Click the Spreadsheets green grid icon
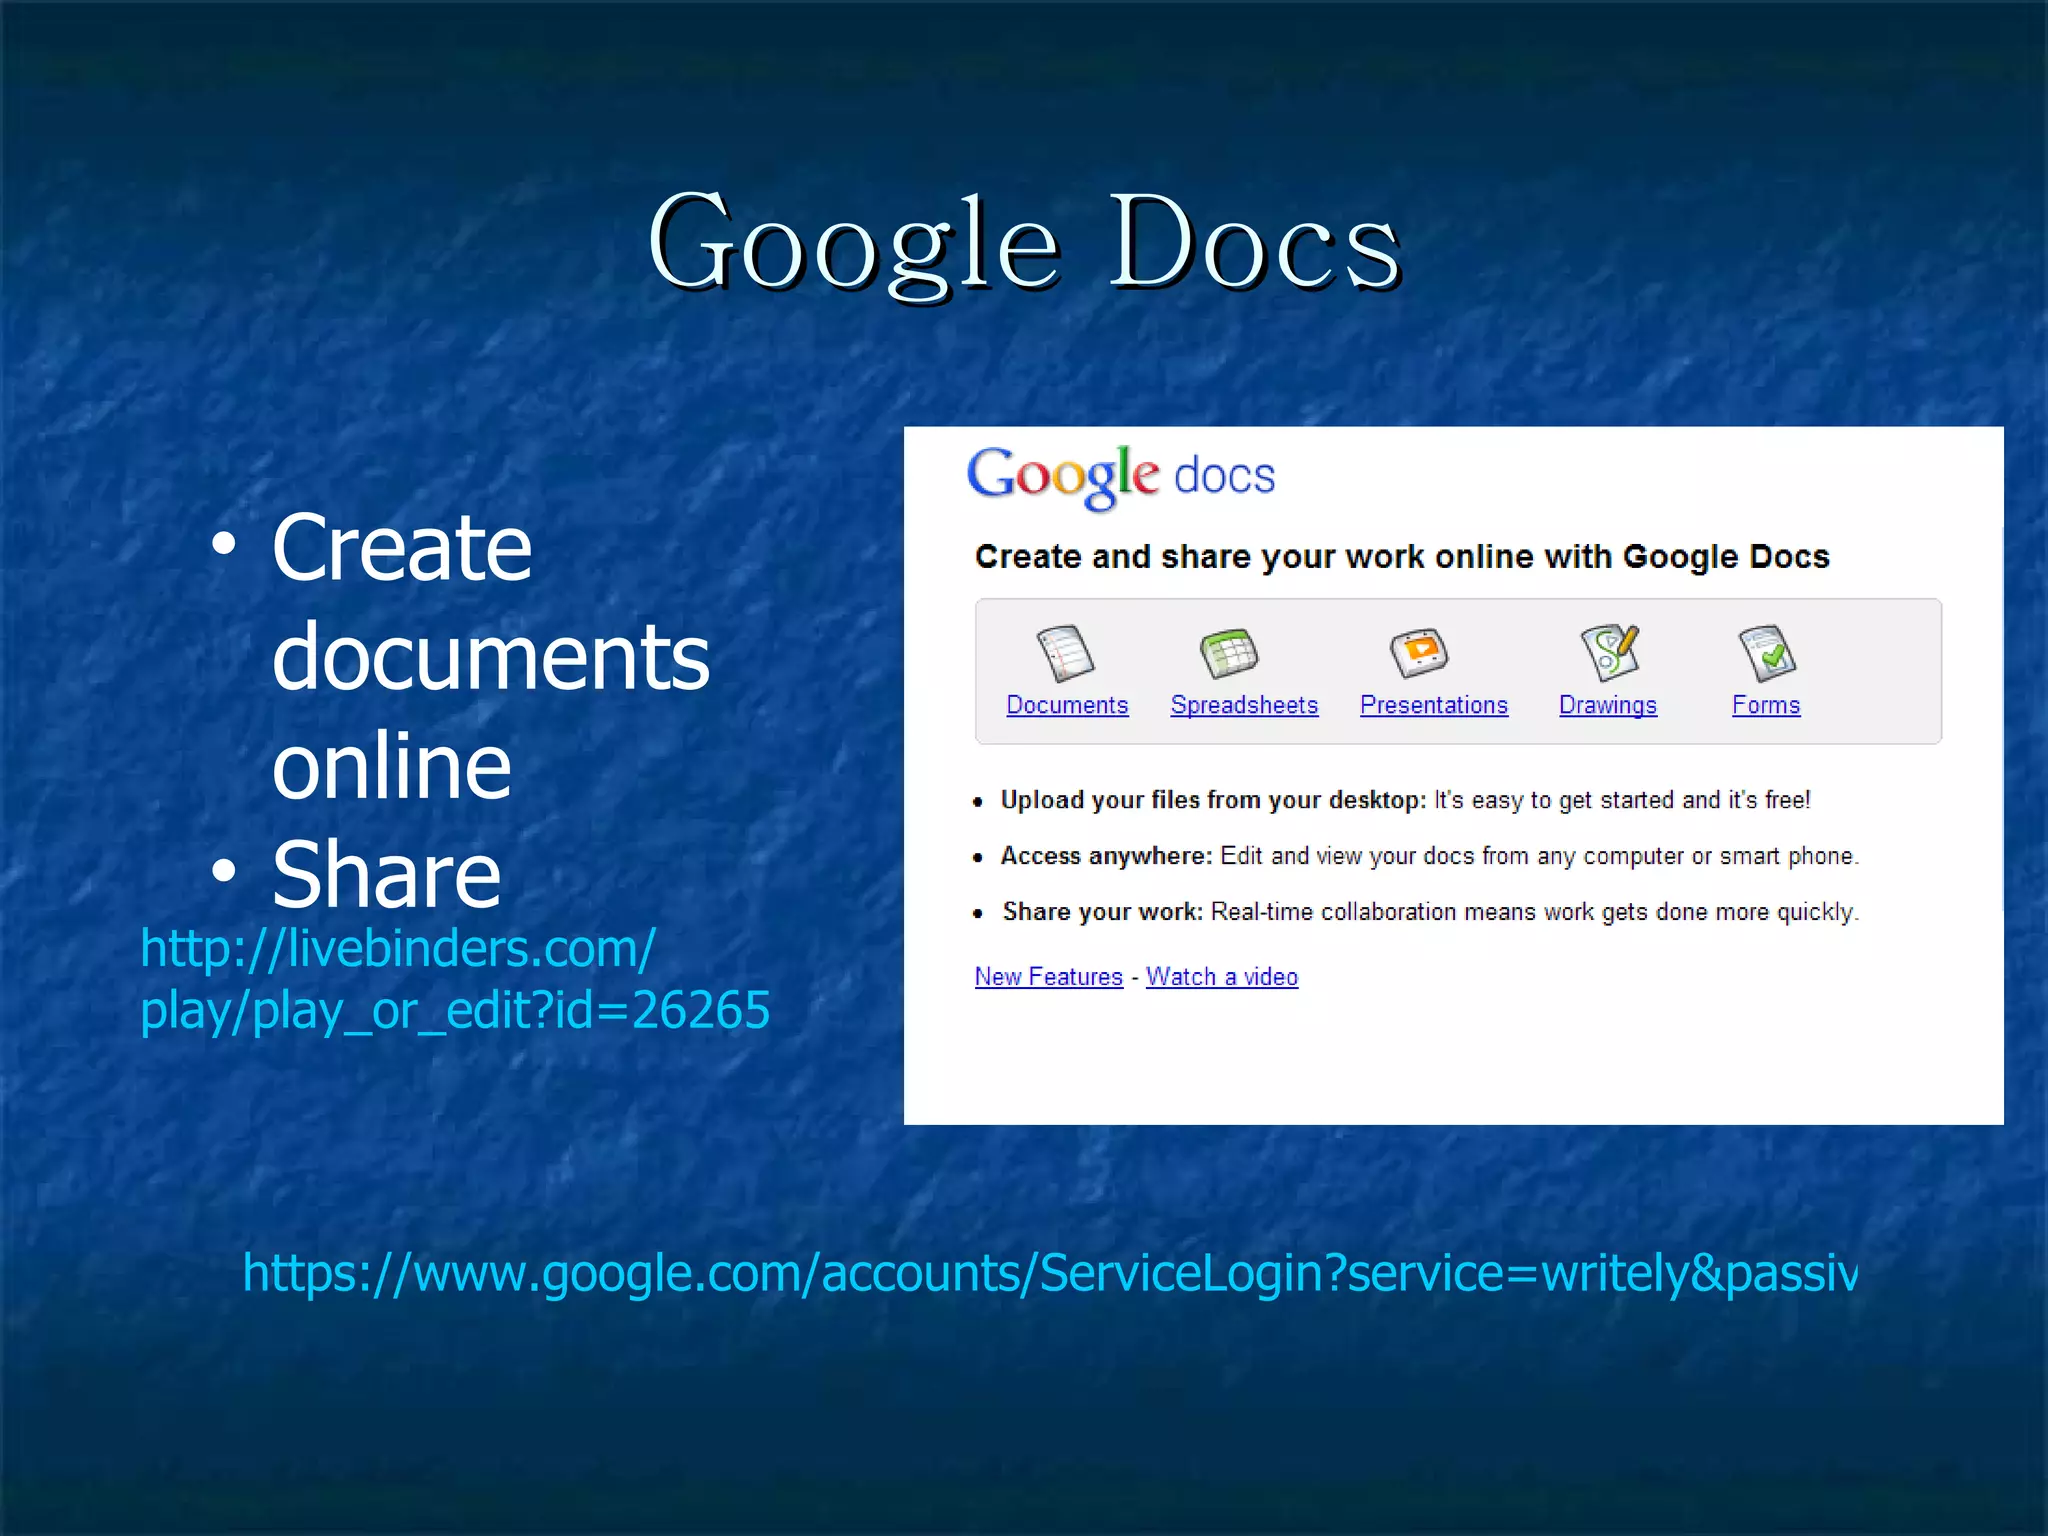The height and width of the screenshot is (1536, 2048). pyautogui.click(x=1229, y=653)
